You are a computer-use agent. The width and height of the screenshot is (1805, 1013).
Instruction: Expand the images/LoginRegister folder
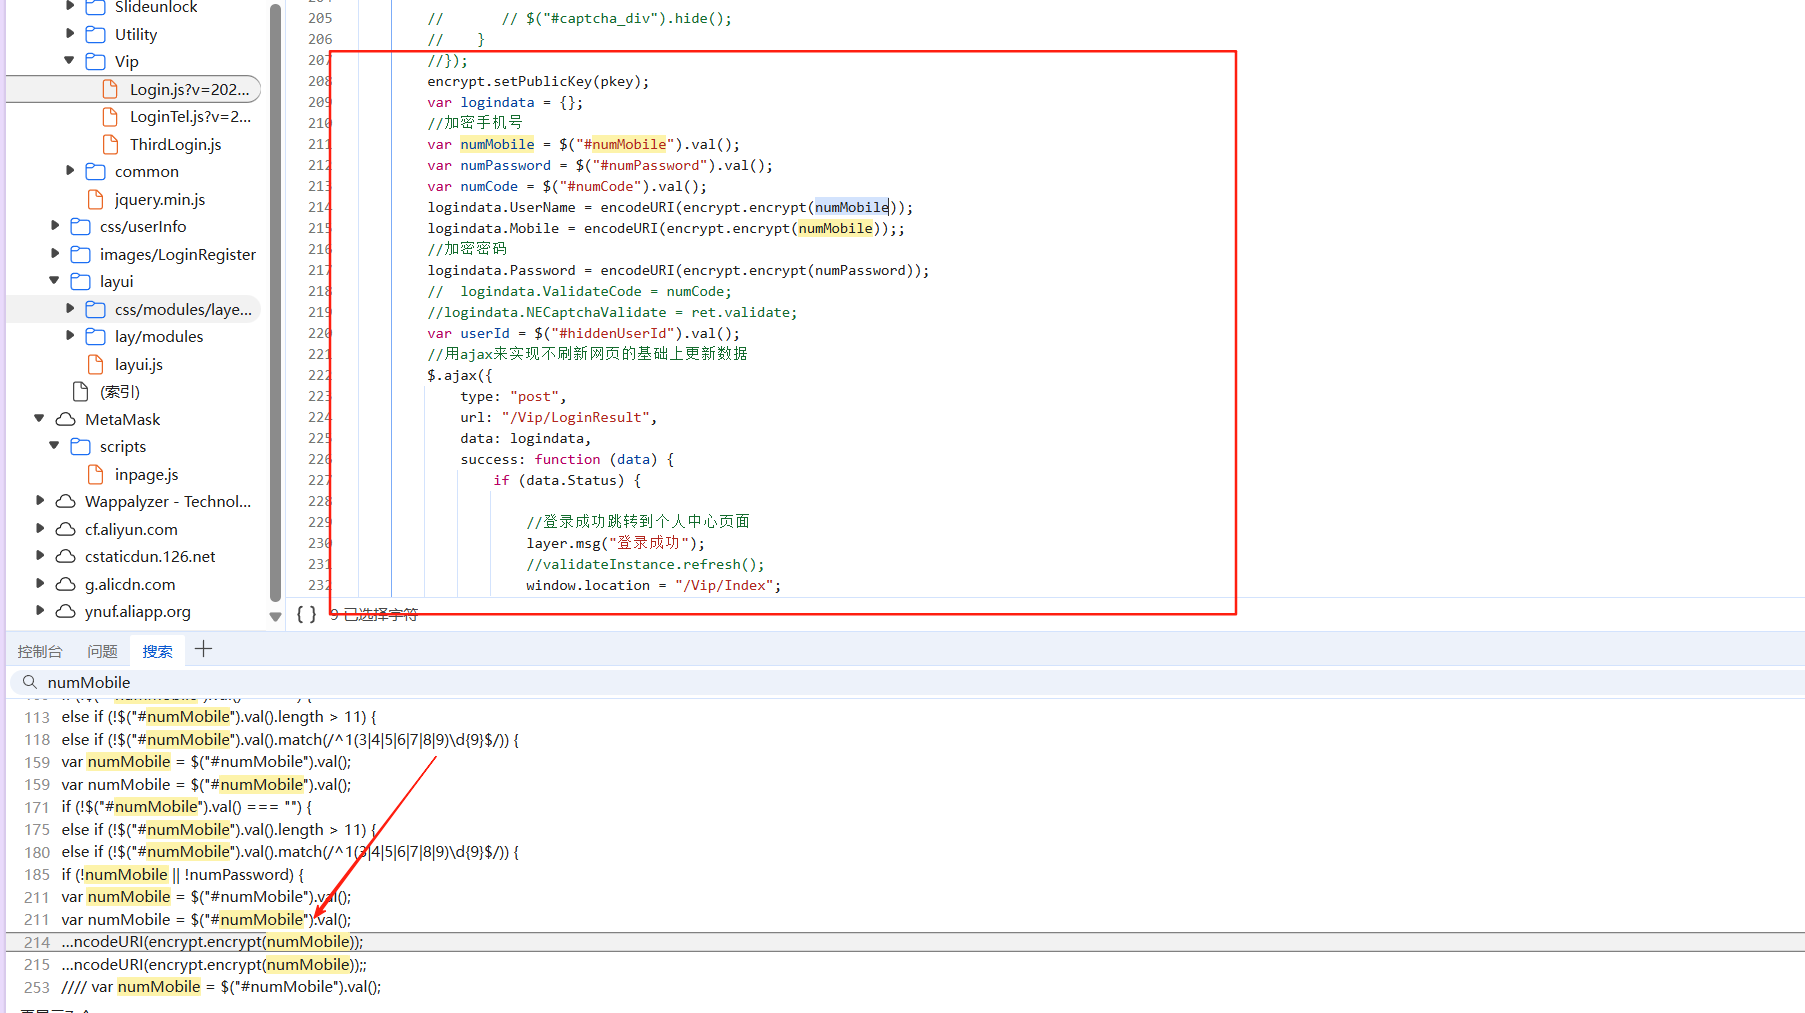click(54, 254)
